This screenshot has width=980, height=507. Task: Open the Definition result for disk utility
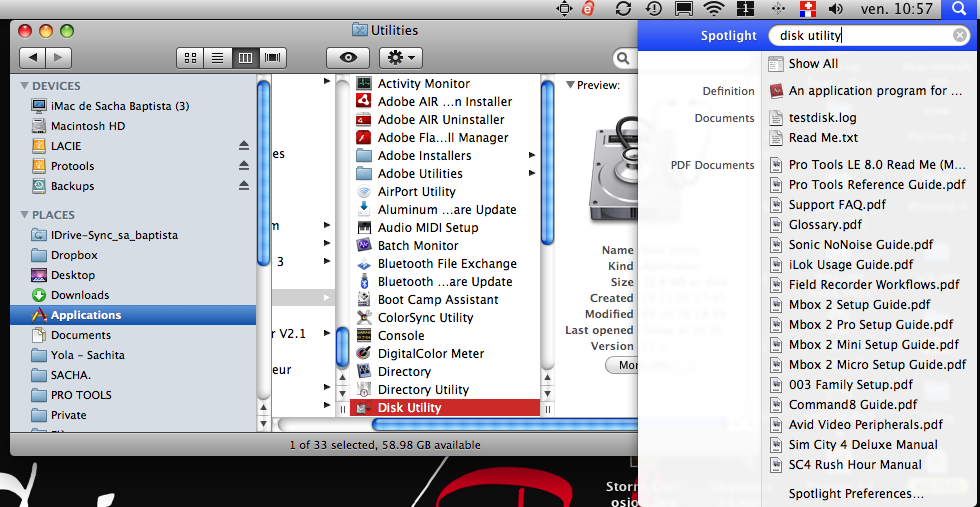(x=865, y=91)
